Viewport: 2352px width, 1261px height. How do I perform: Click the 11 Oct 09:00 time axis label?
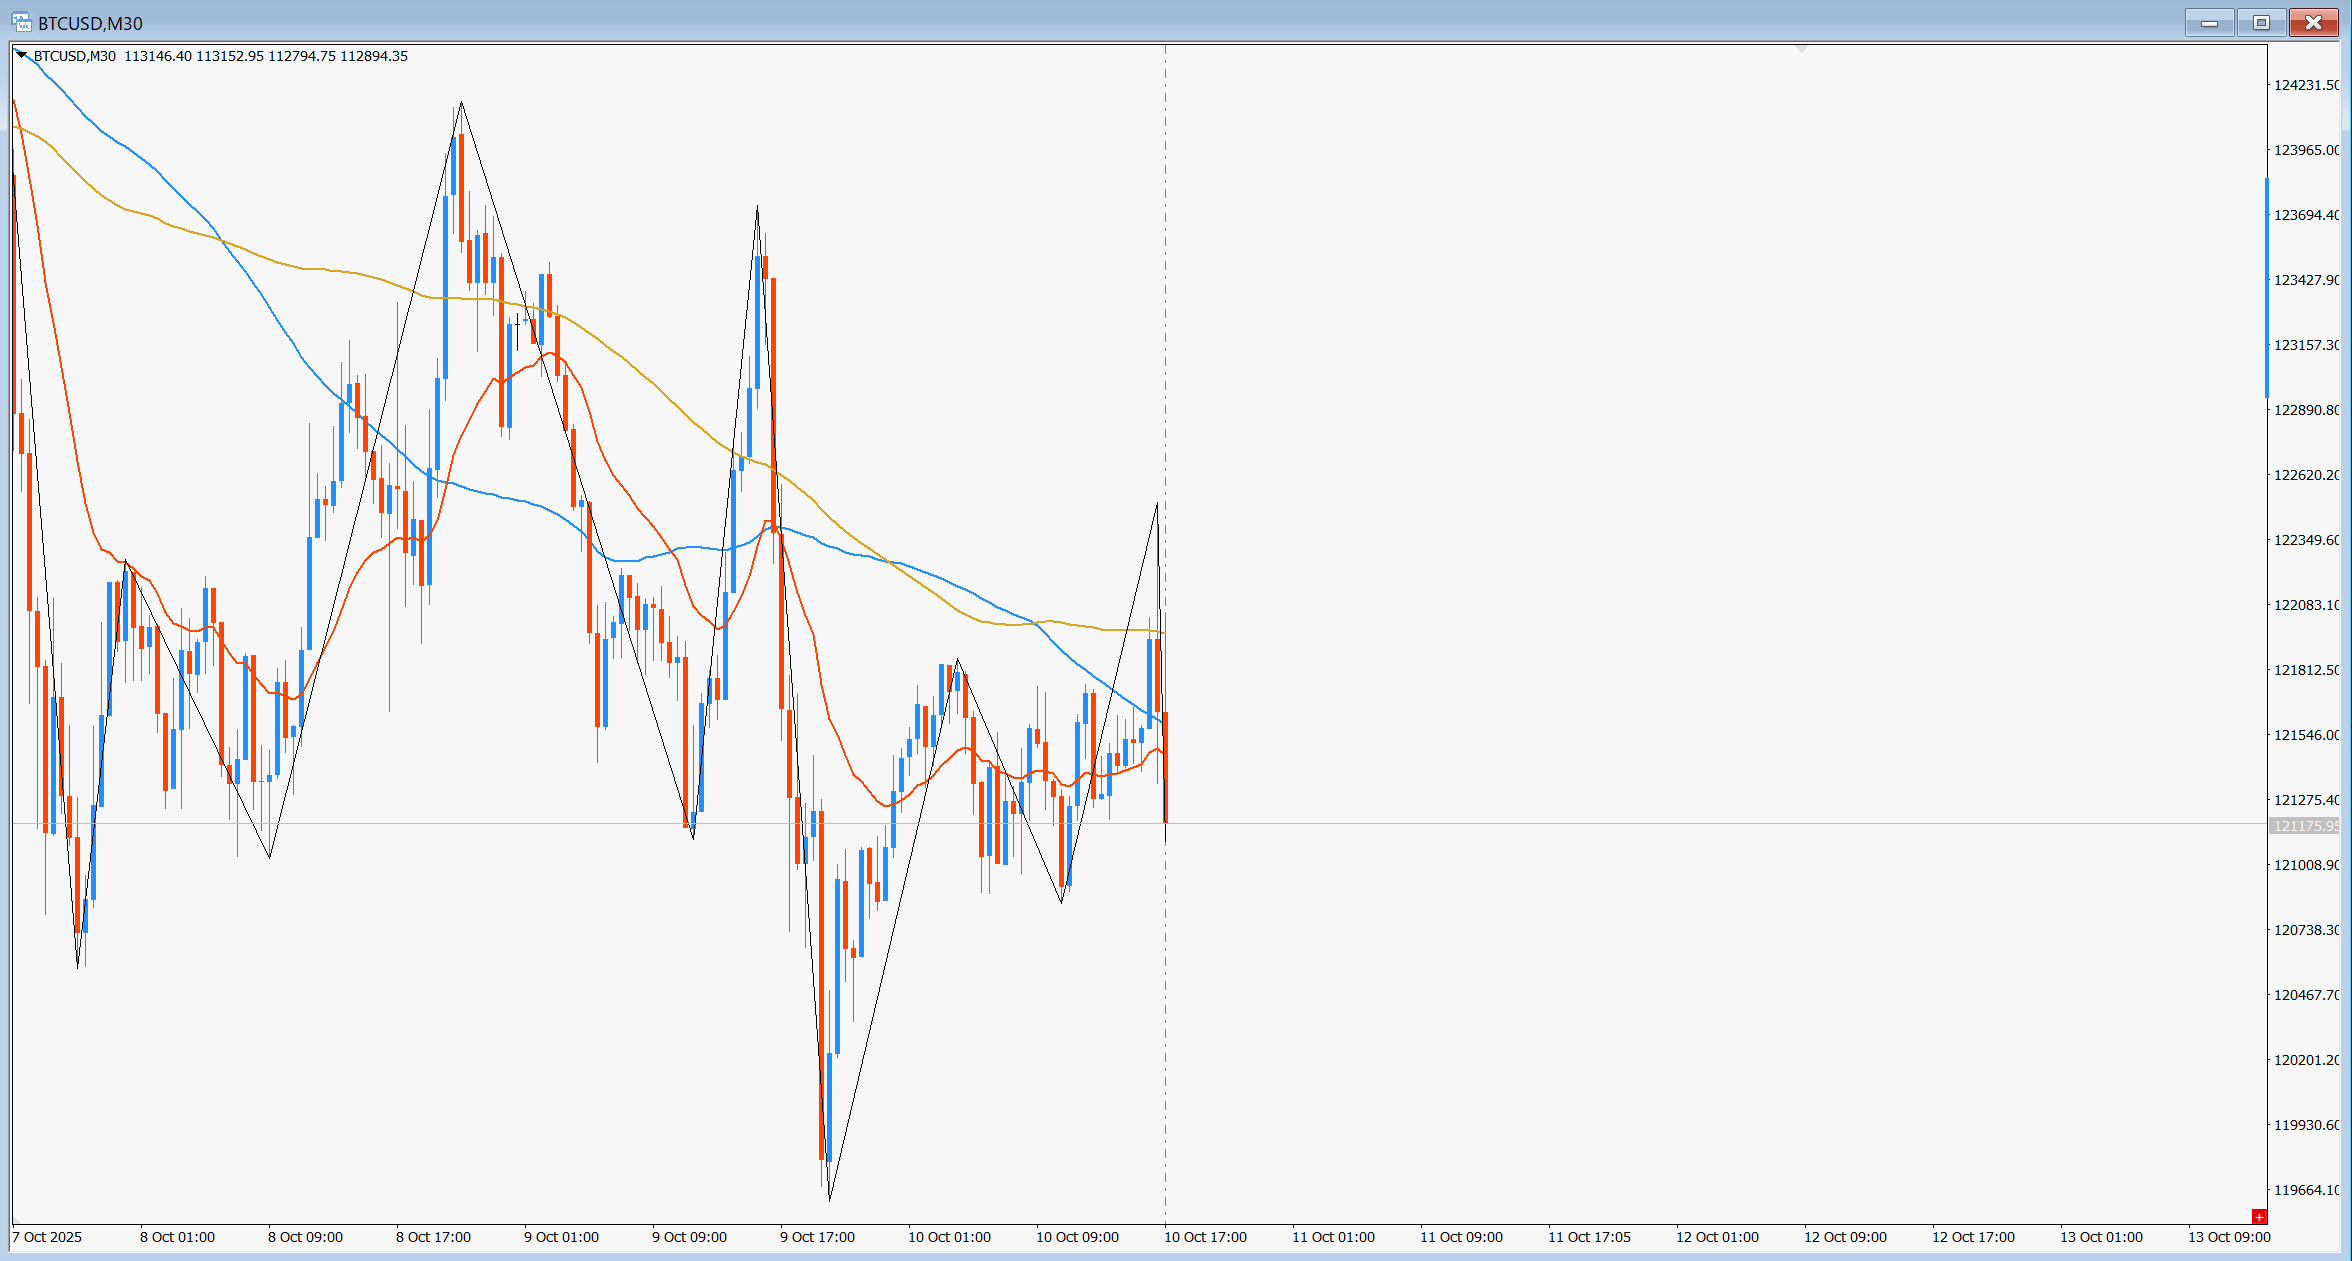(1461, 1237)
